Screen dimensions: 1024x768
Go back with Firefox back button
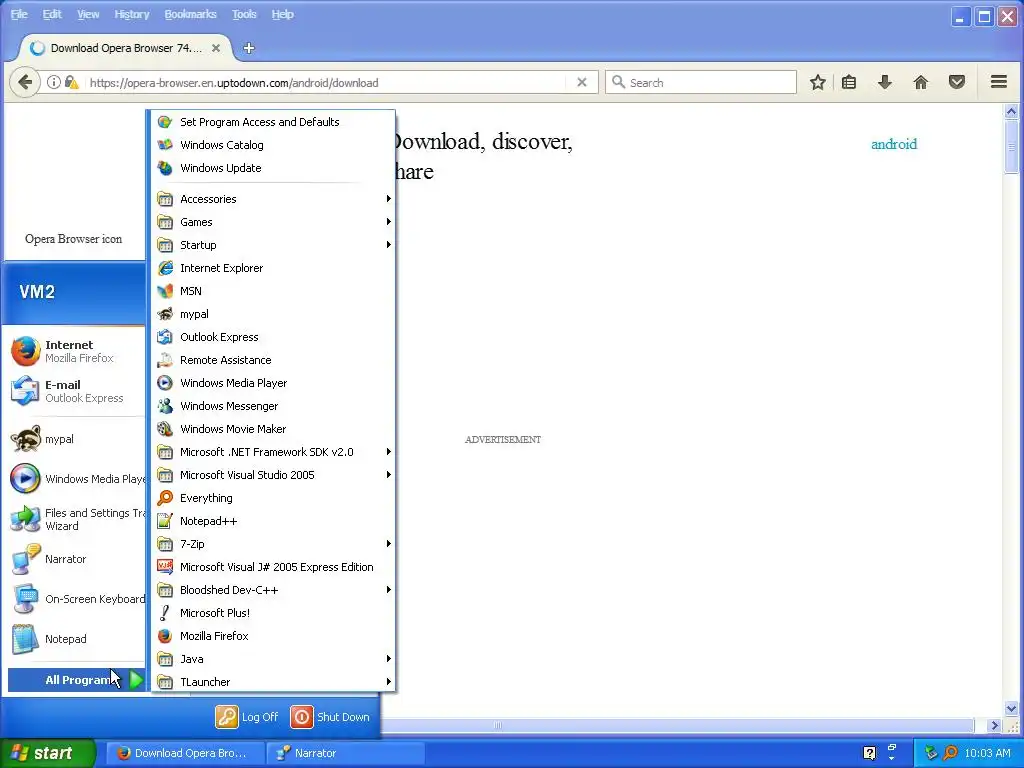(25, 82)
